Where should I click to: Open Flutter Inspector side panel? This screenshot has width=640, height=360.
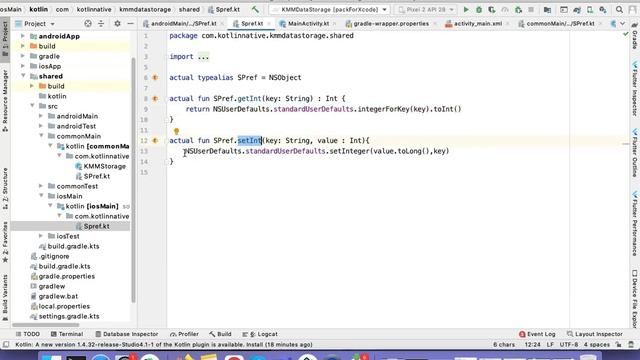[635, 89]
